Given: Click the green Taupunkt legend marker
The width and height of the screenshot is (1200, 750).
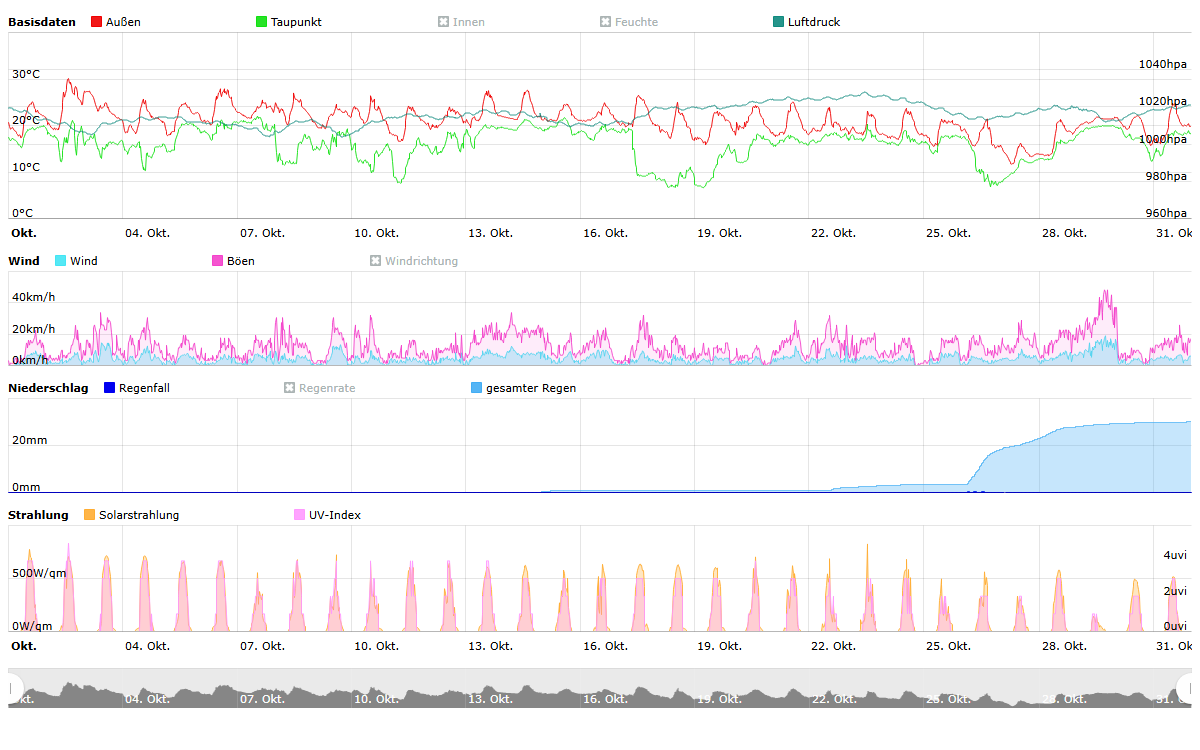Looking at the screenshot, I should point(262,22).
